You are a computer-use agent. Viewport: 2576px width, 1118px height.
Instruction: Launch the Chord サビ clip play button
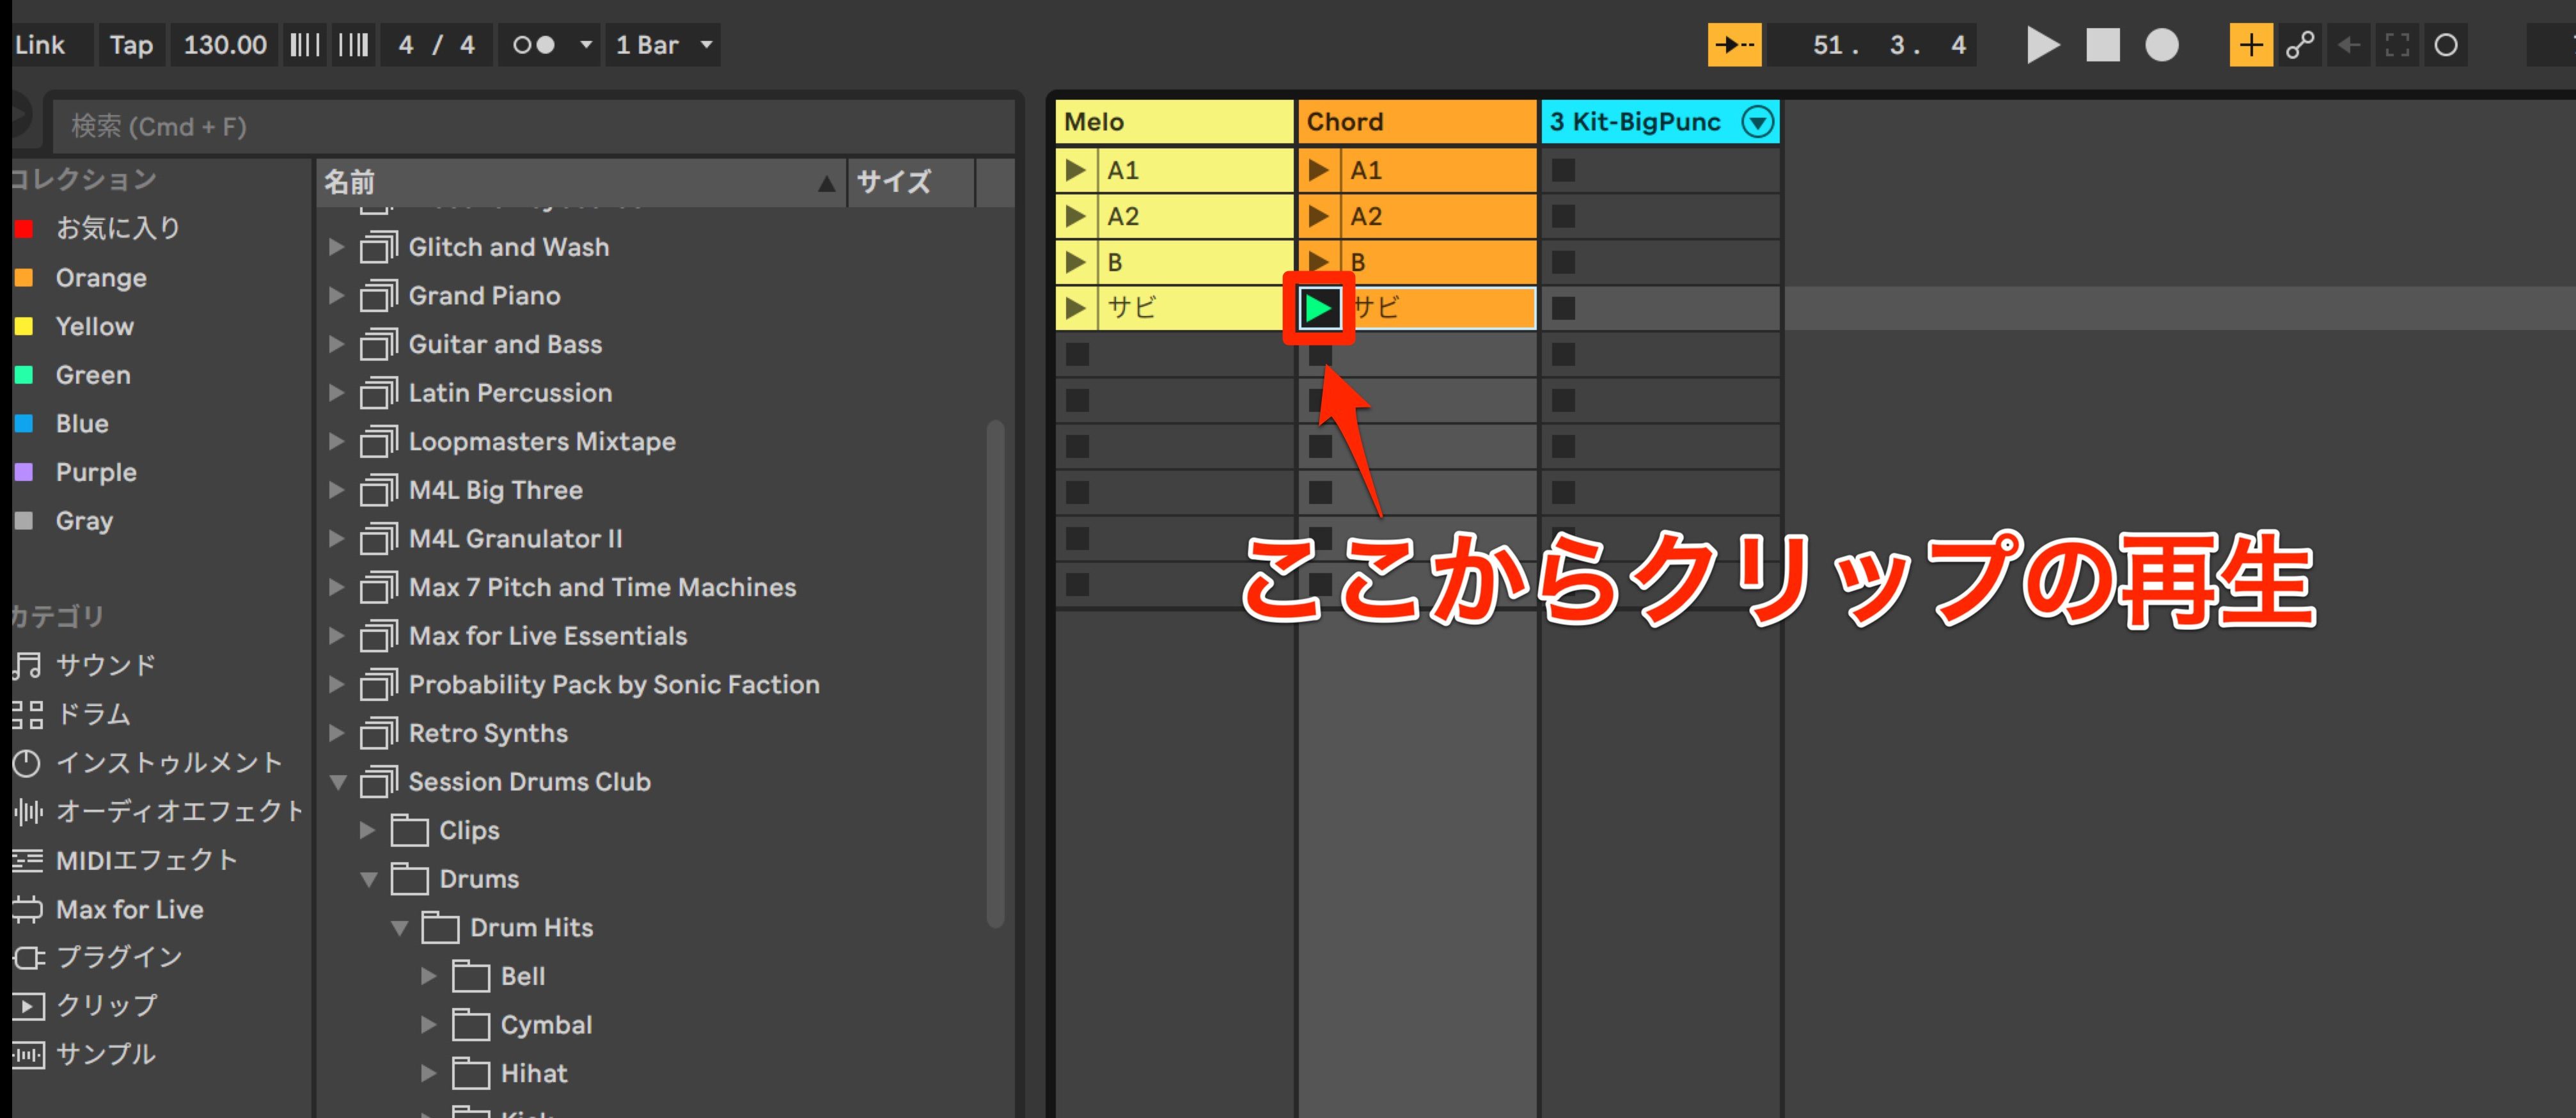tap(1319, 308)
